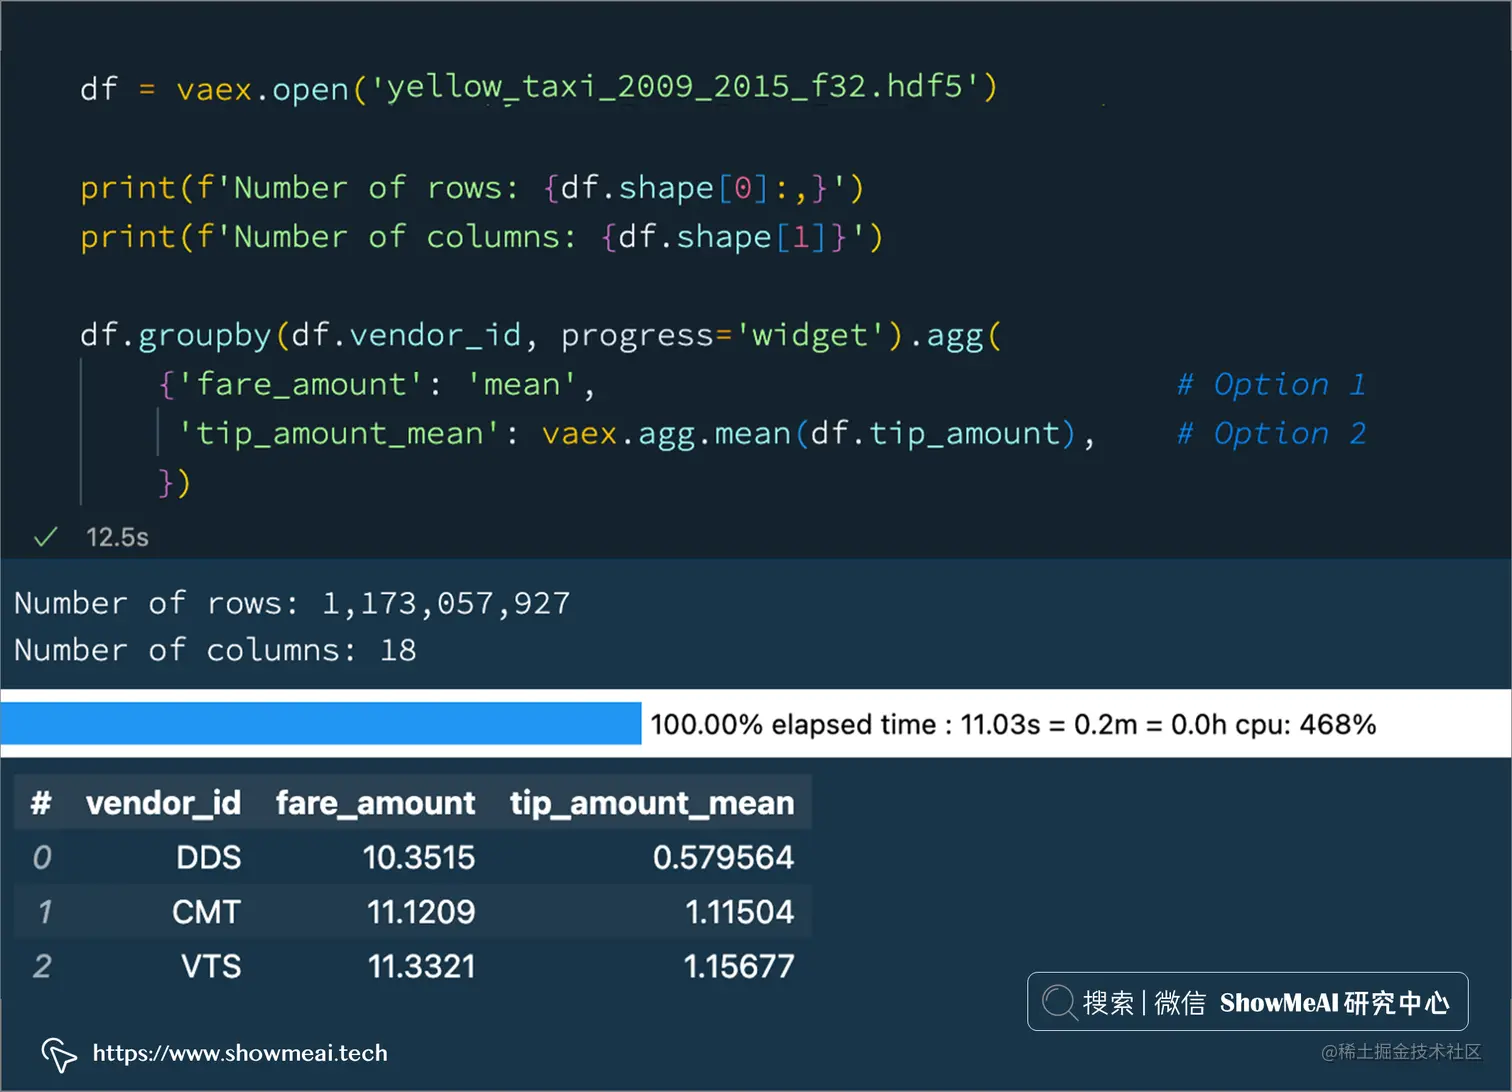Click the ShowMeAI search box
Viewport: 1512px width, 1092px height.
(x=1247, y=1001)
